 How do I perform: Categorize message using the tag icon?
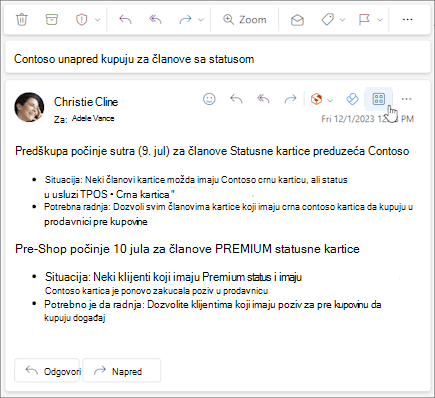point(327,20)
